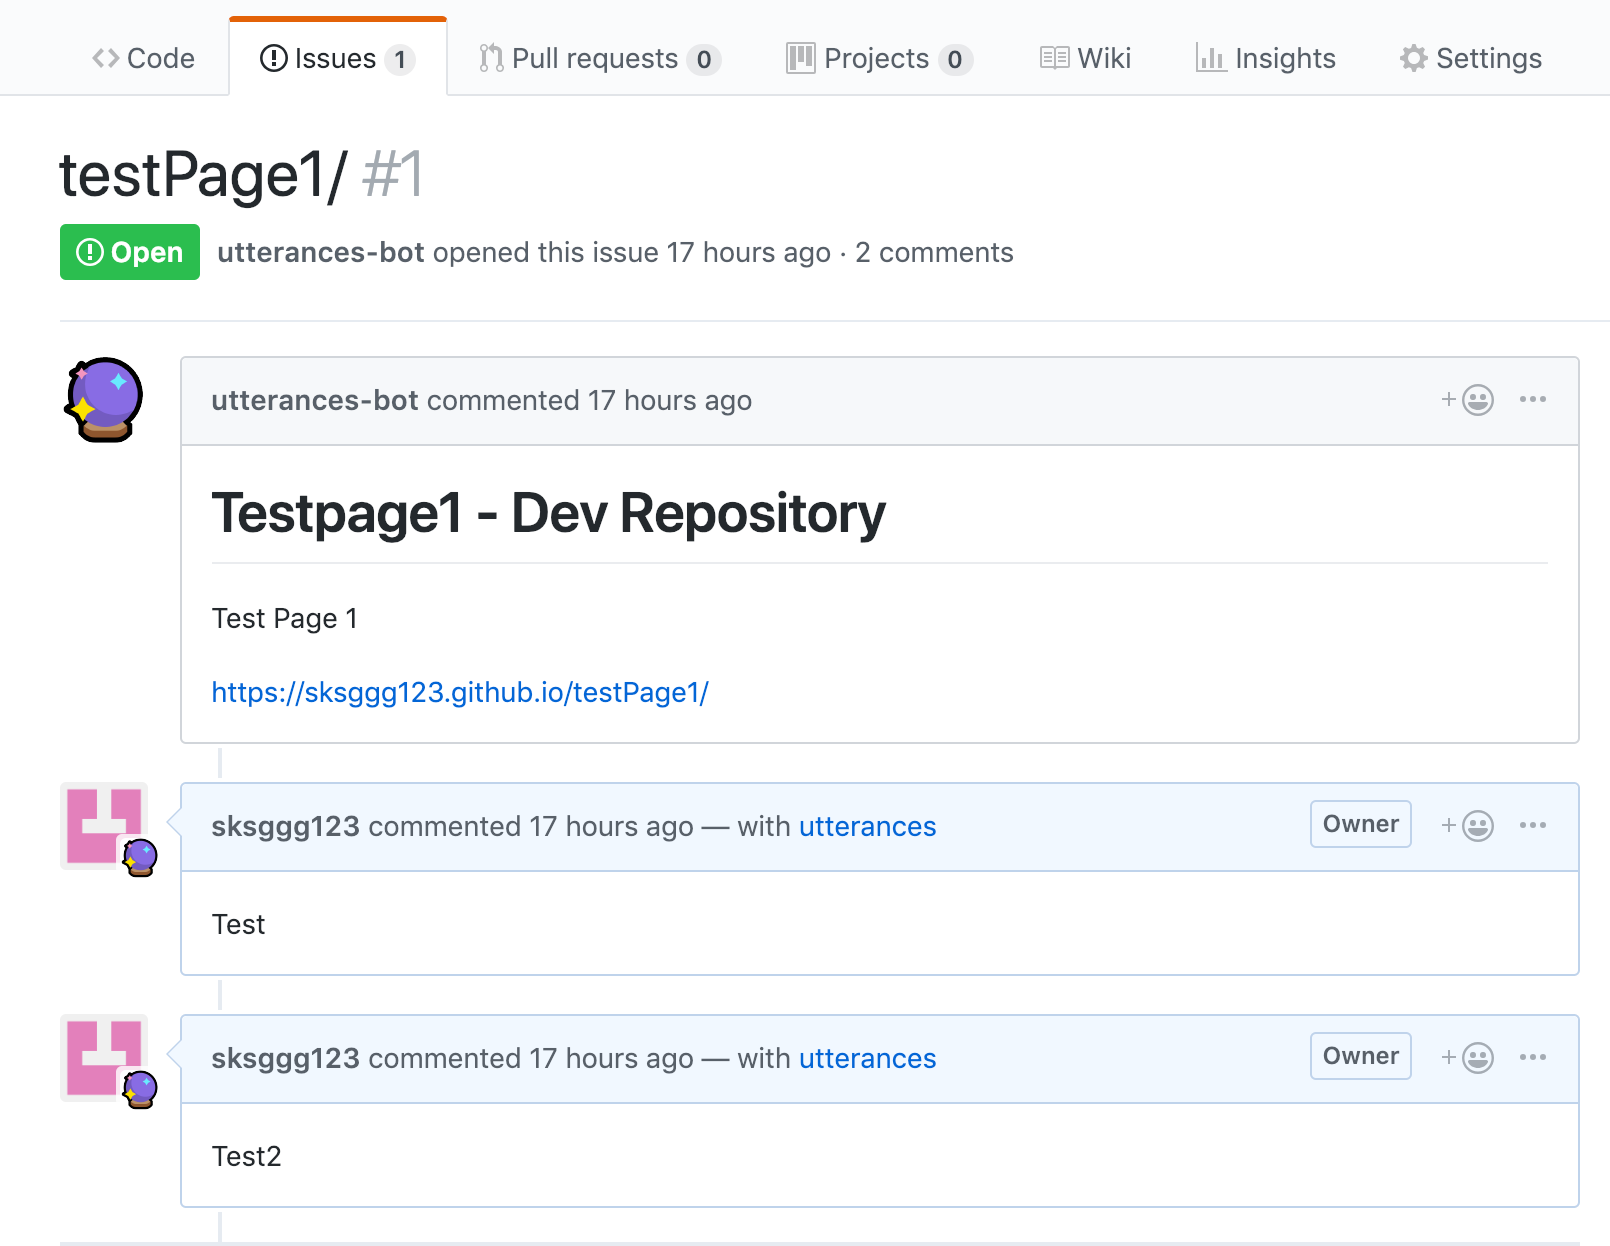This screenshot has height=1246, width=1610.
Task: Open the Code tab
Action: 143,58
